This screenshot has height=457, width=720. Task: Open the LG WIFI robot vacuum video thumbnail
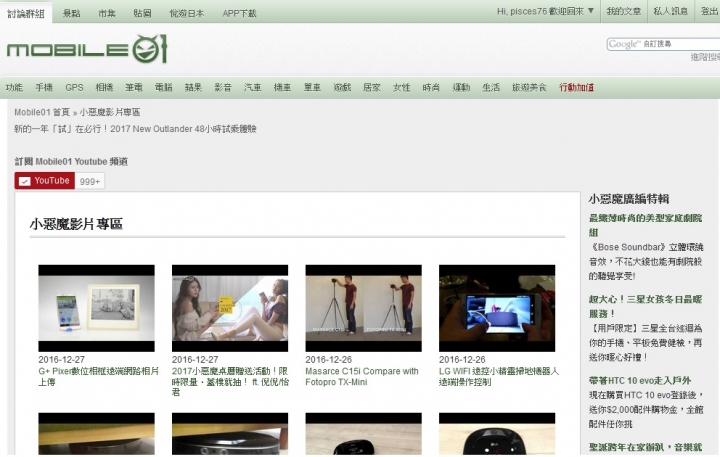click(497, 308)
